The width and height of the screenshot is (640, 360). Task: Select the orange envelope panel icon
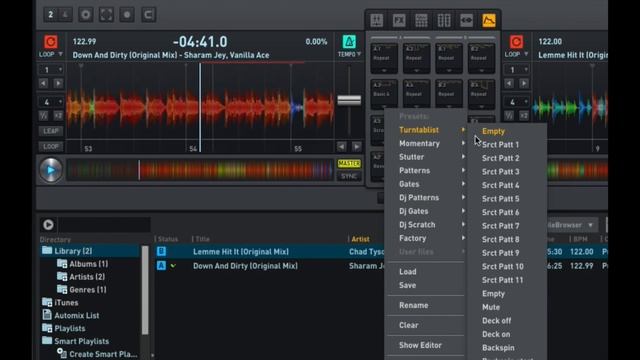489,20
